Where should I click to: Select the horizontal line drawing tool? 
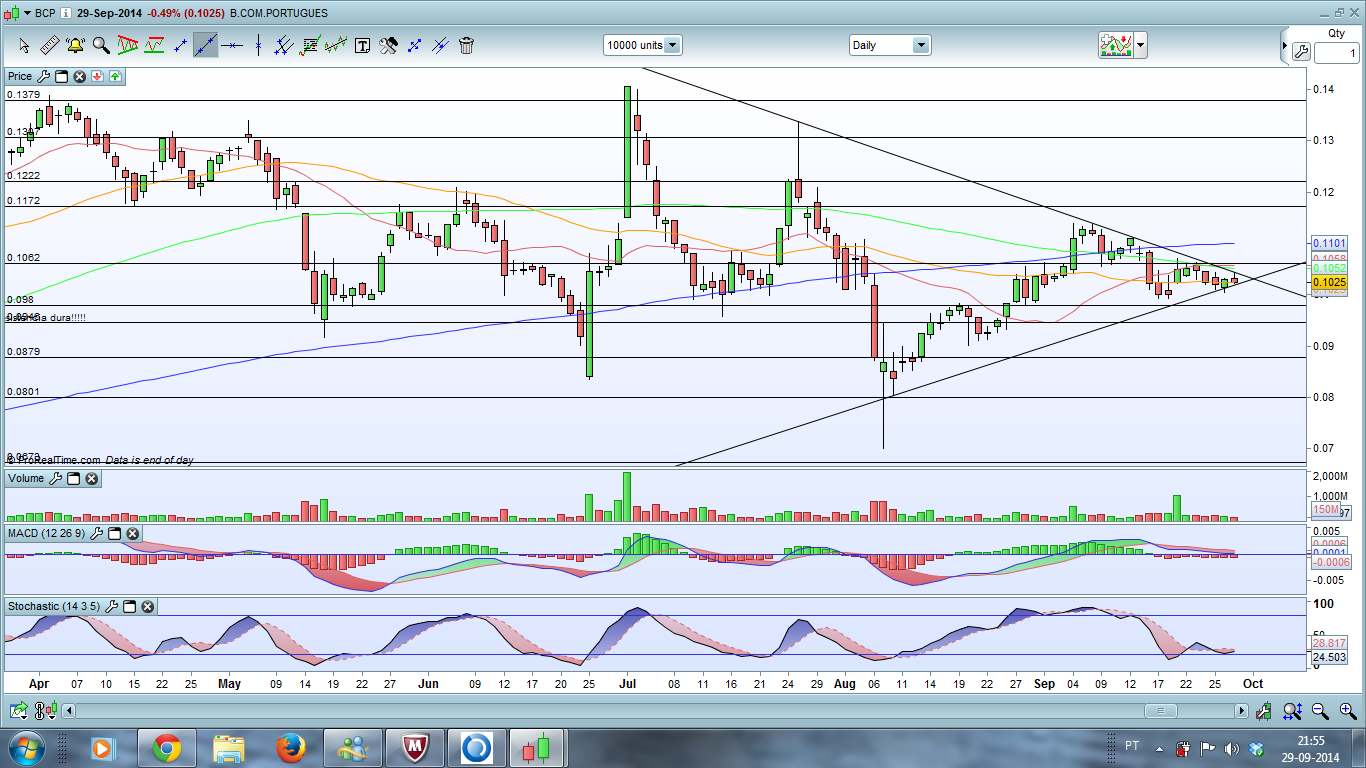[x=232, y=45]
